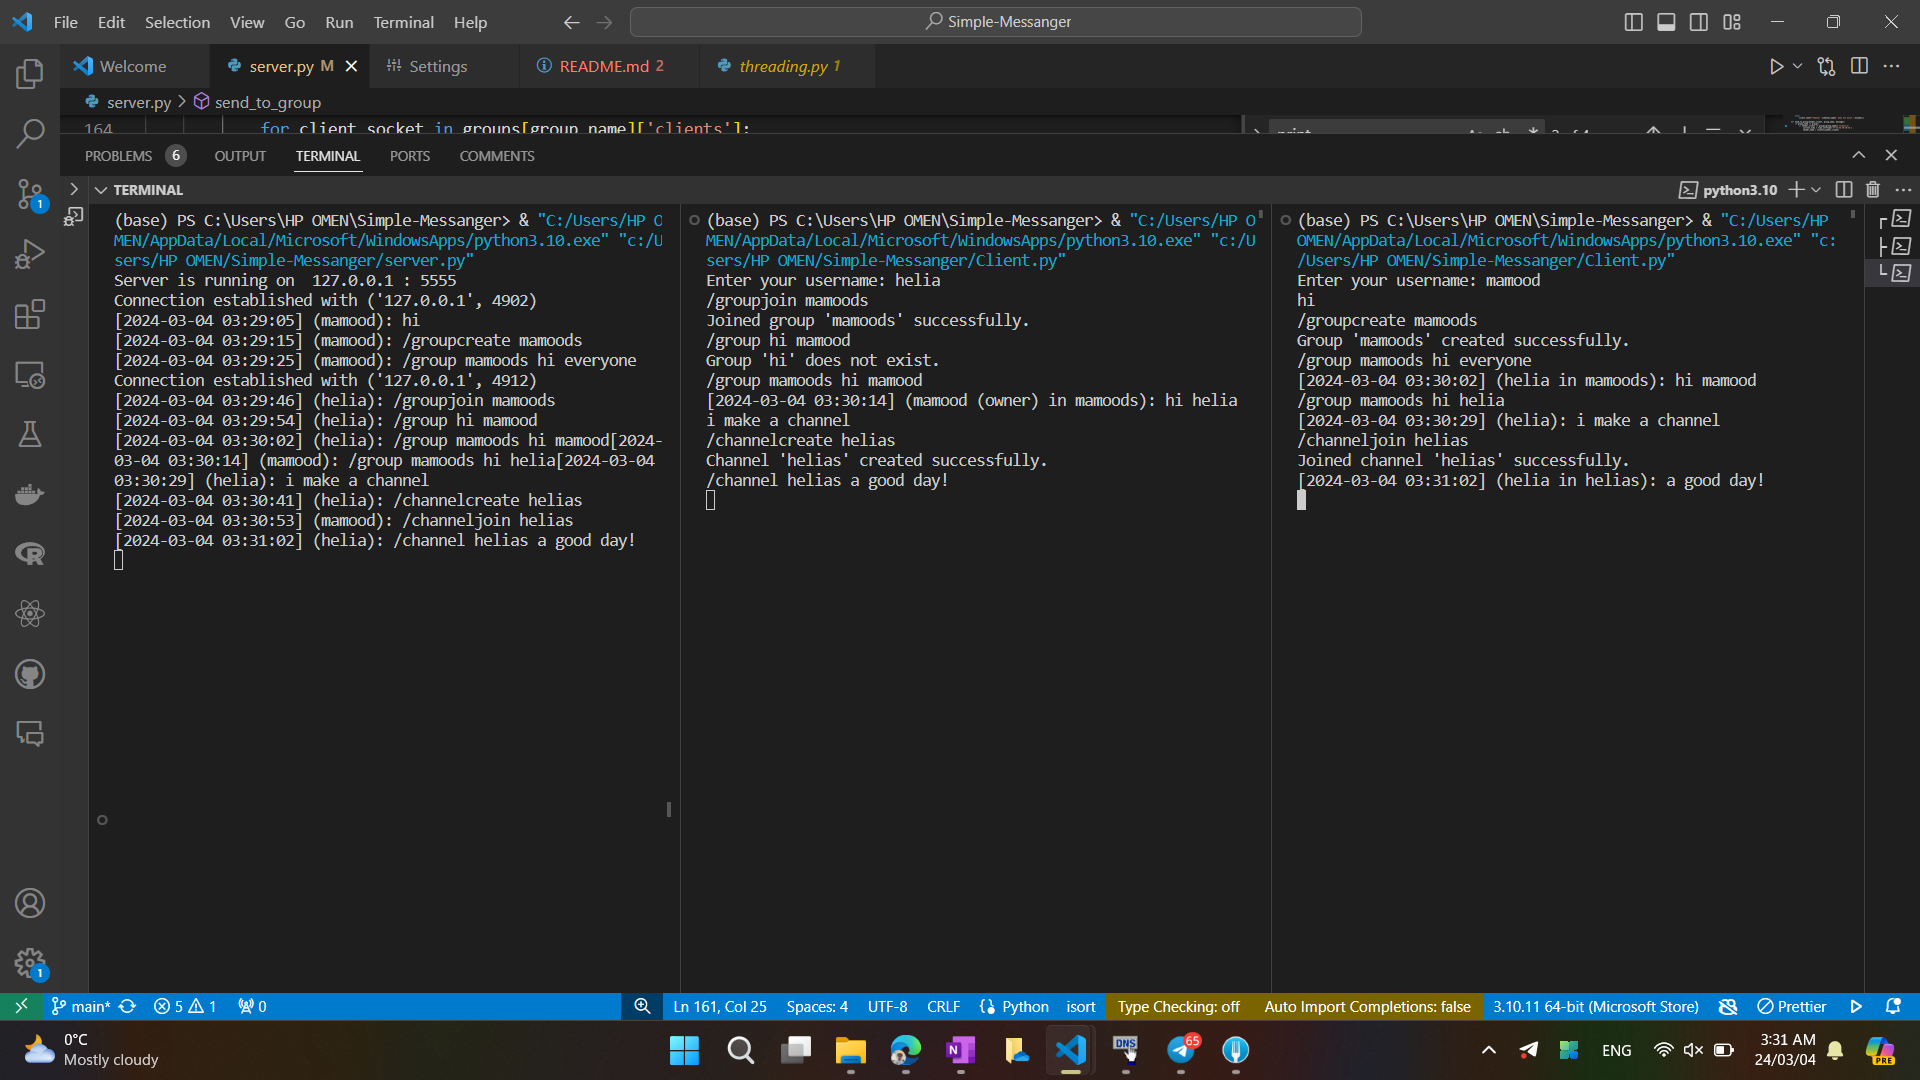Collapse the TERMINAL section chevron
This screenshot has height=1080, width=1920.
coord(101,190)
